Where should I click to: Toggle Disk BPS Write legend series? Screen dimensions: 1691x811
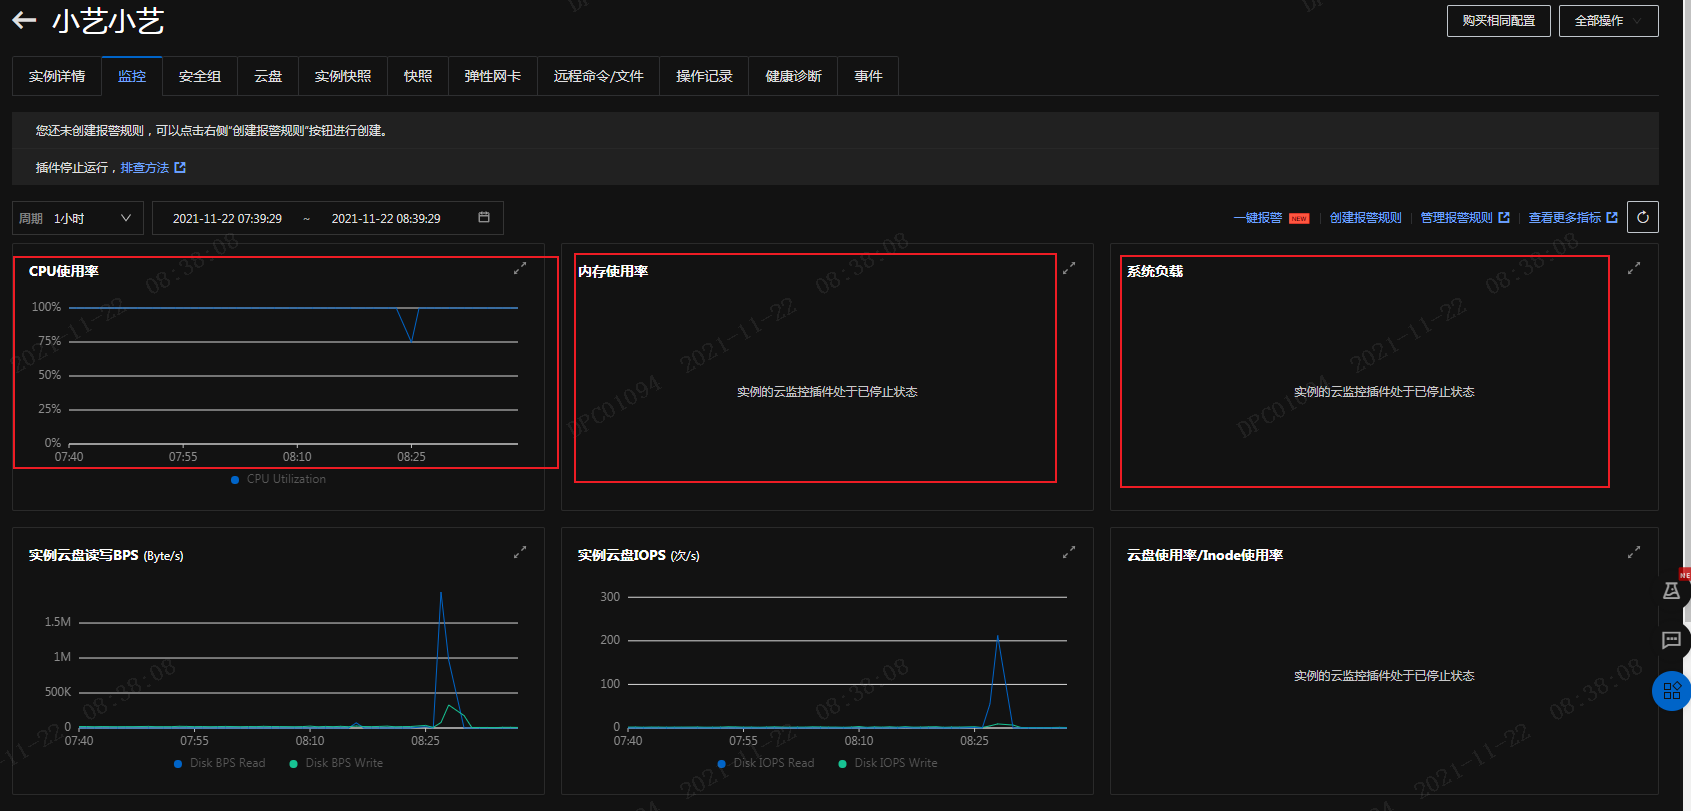point(336,763)
